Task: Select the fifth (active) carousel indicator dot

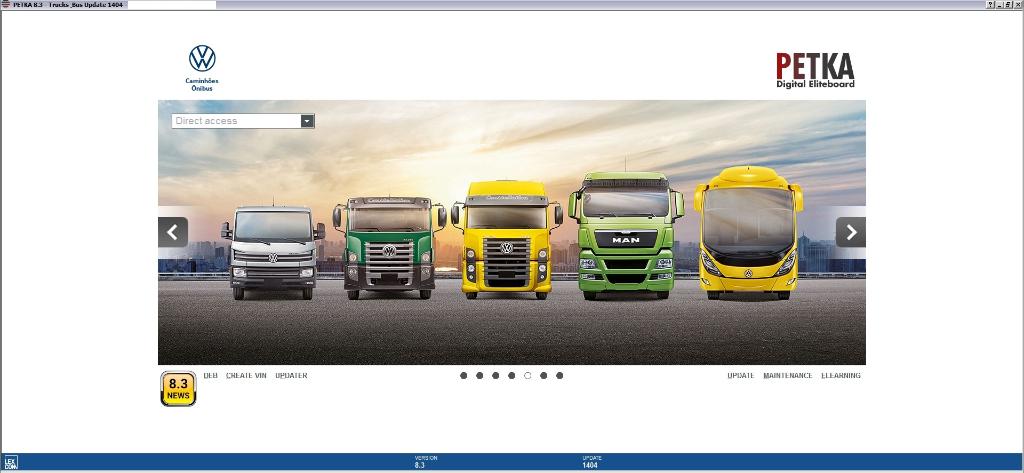Action: pos(528,376)
